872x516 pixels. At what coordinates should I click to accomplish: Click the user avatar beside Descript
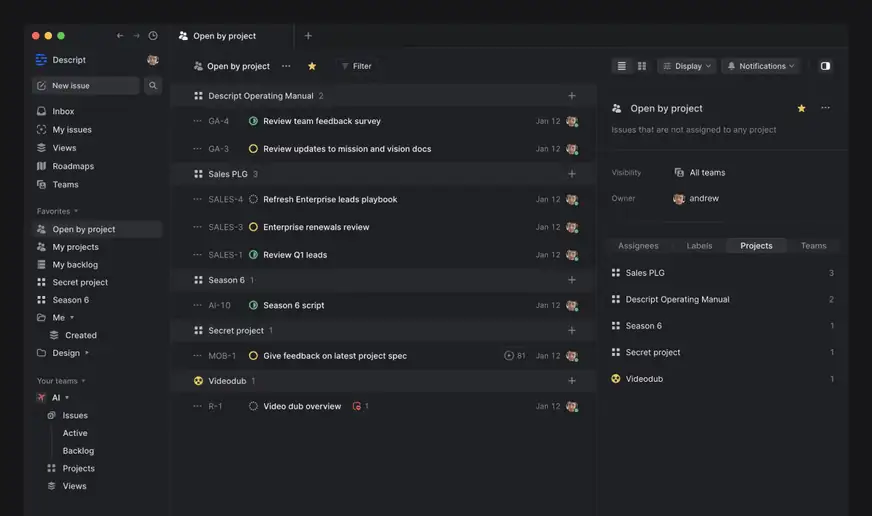point(152,59)
